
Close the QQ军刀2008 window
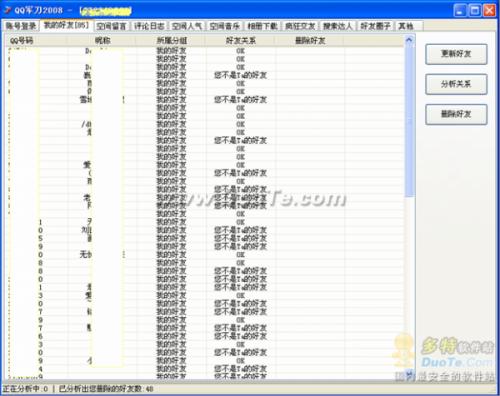(489, 11)
